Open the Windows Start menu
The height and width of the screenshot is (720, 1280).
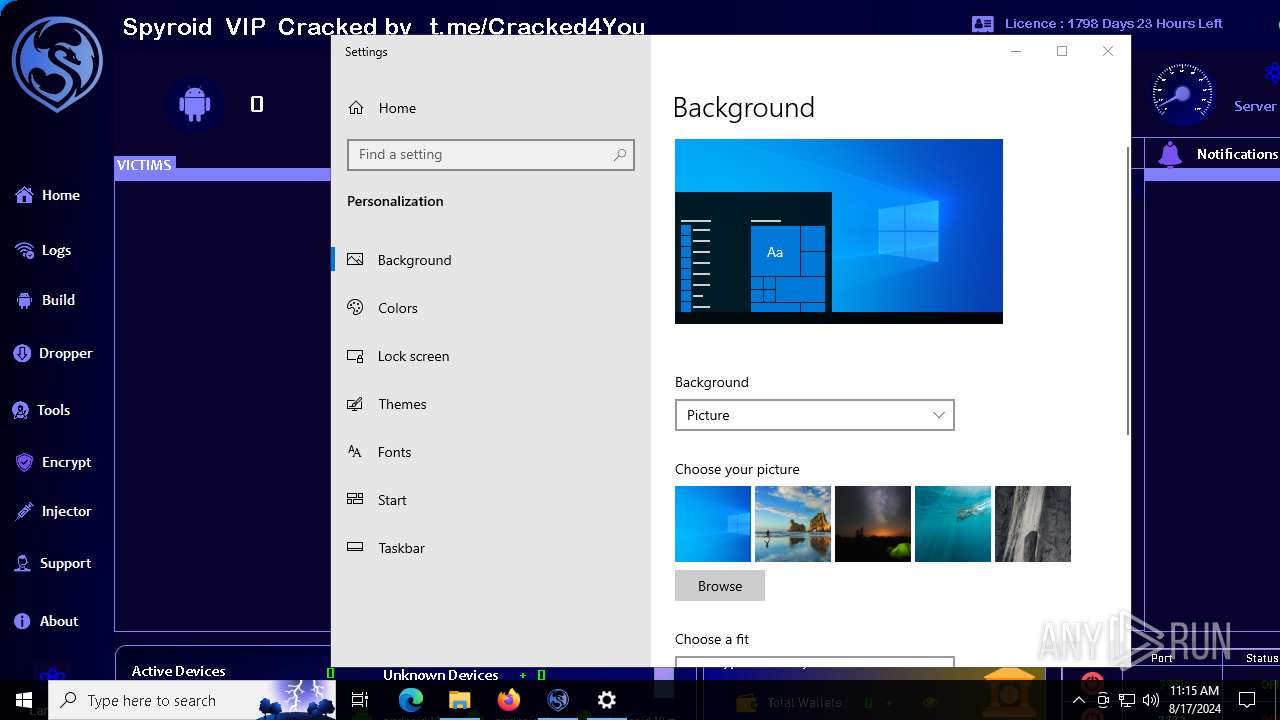tap(24, 700)
